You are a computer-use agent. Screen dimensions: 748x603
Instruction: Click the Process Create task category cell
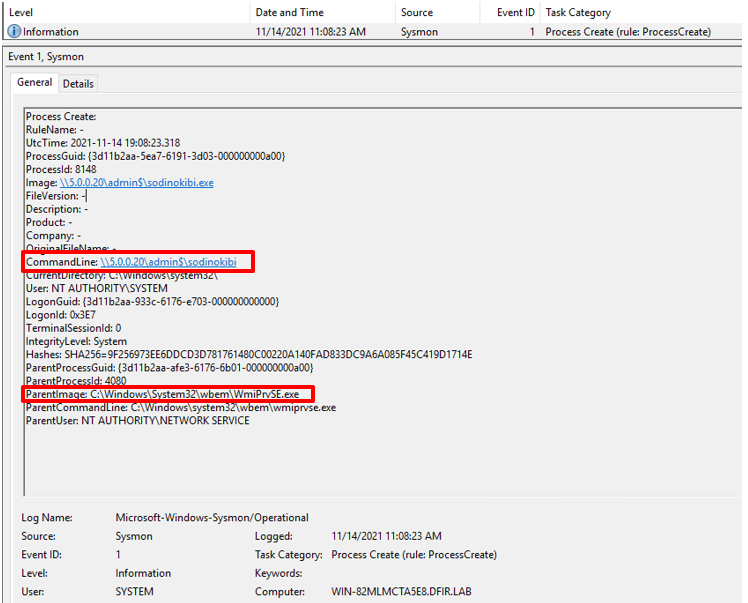628,32
